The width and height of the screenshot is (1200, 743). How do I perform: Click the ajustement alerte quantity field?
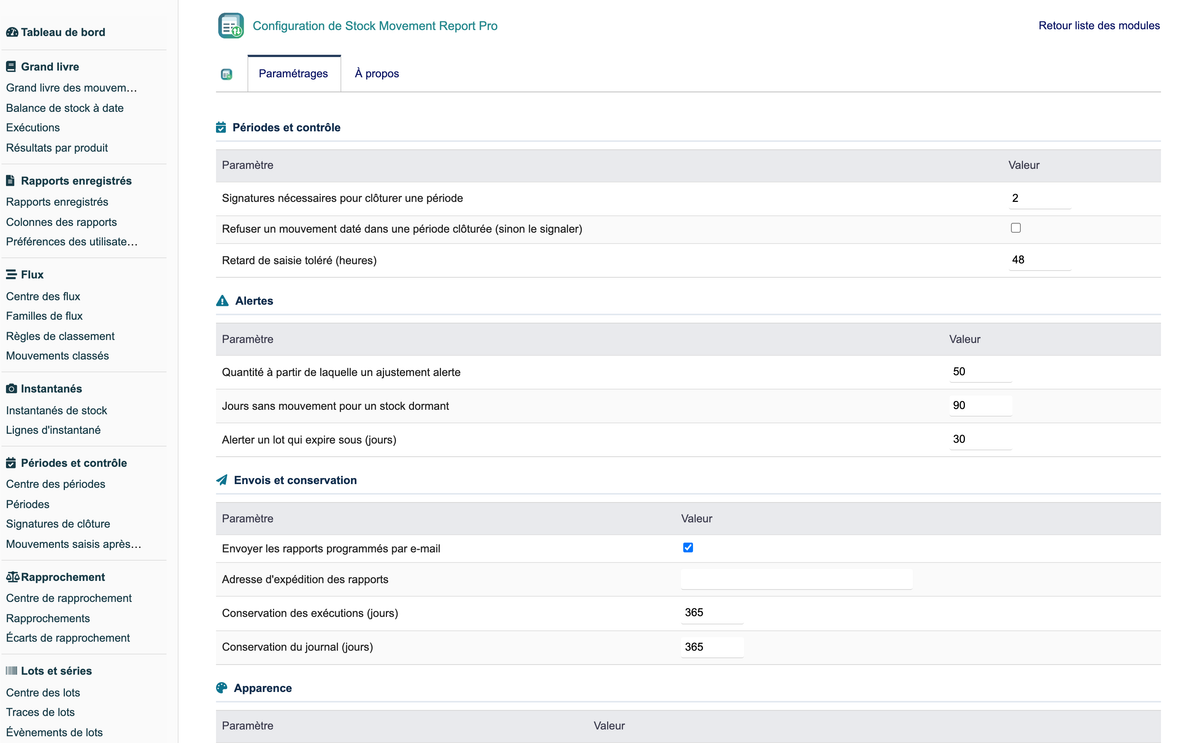981,372
